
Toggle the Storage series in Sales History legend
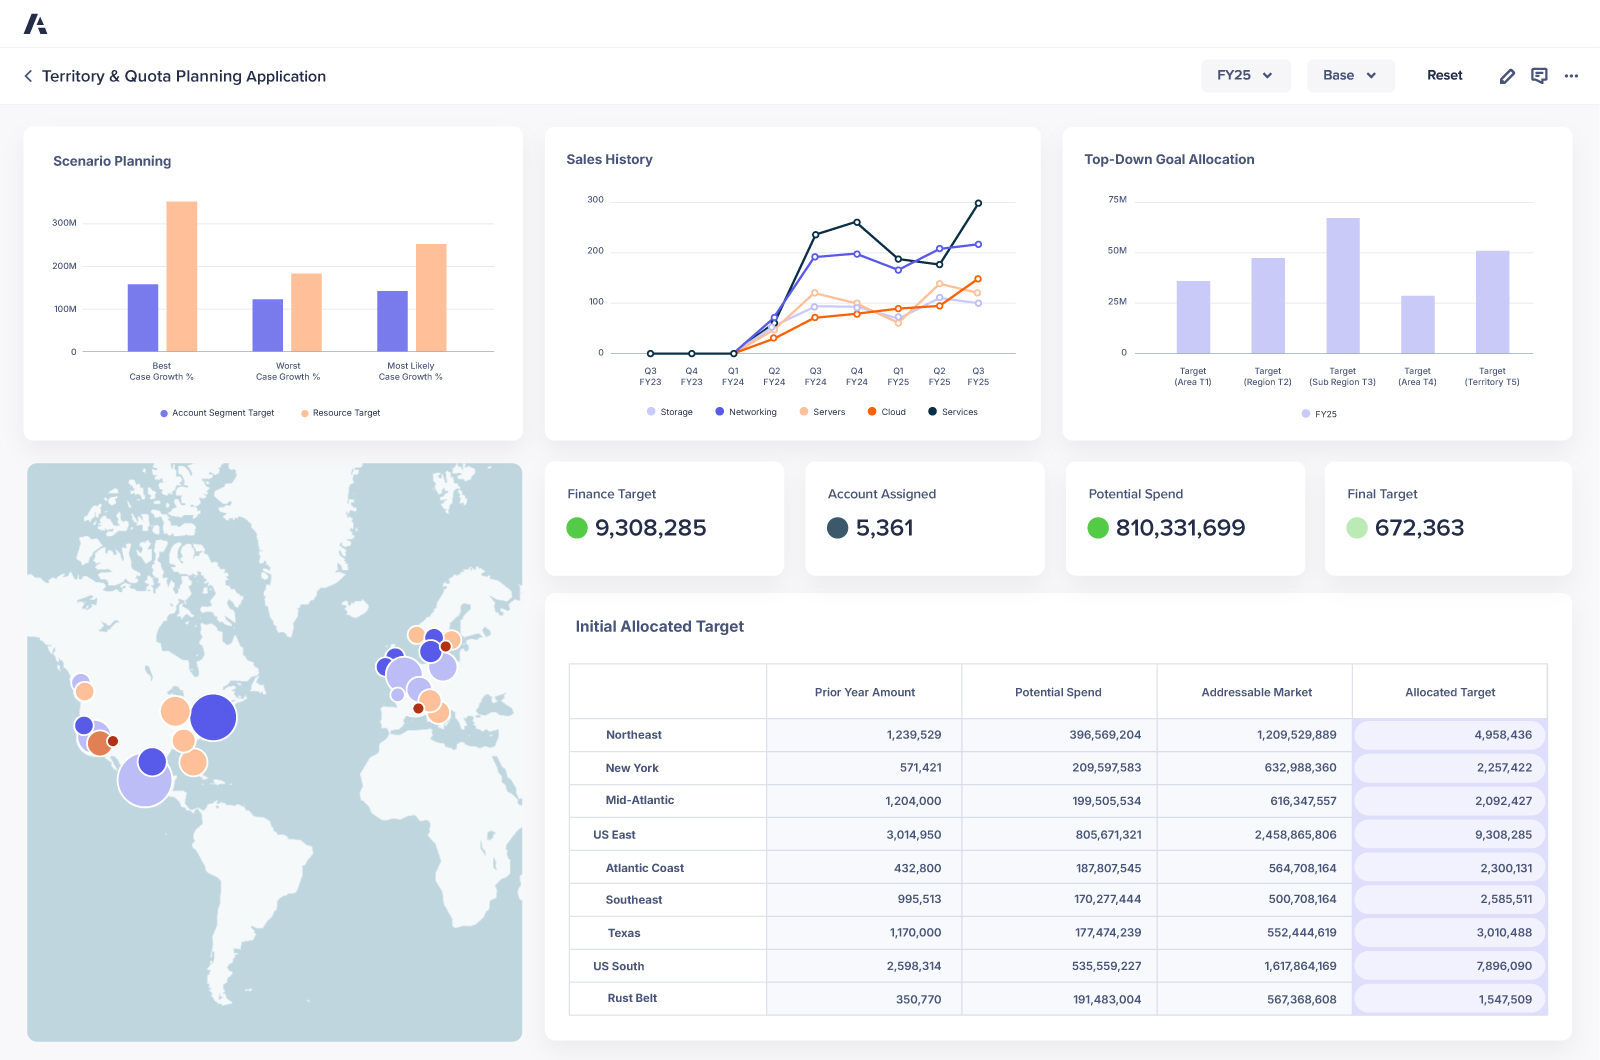[x=670, y=411]
